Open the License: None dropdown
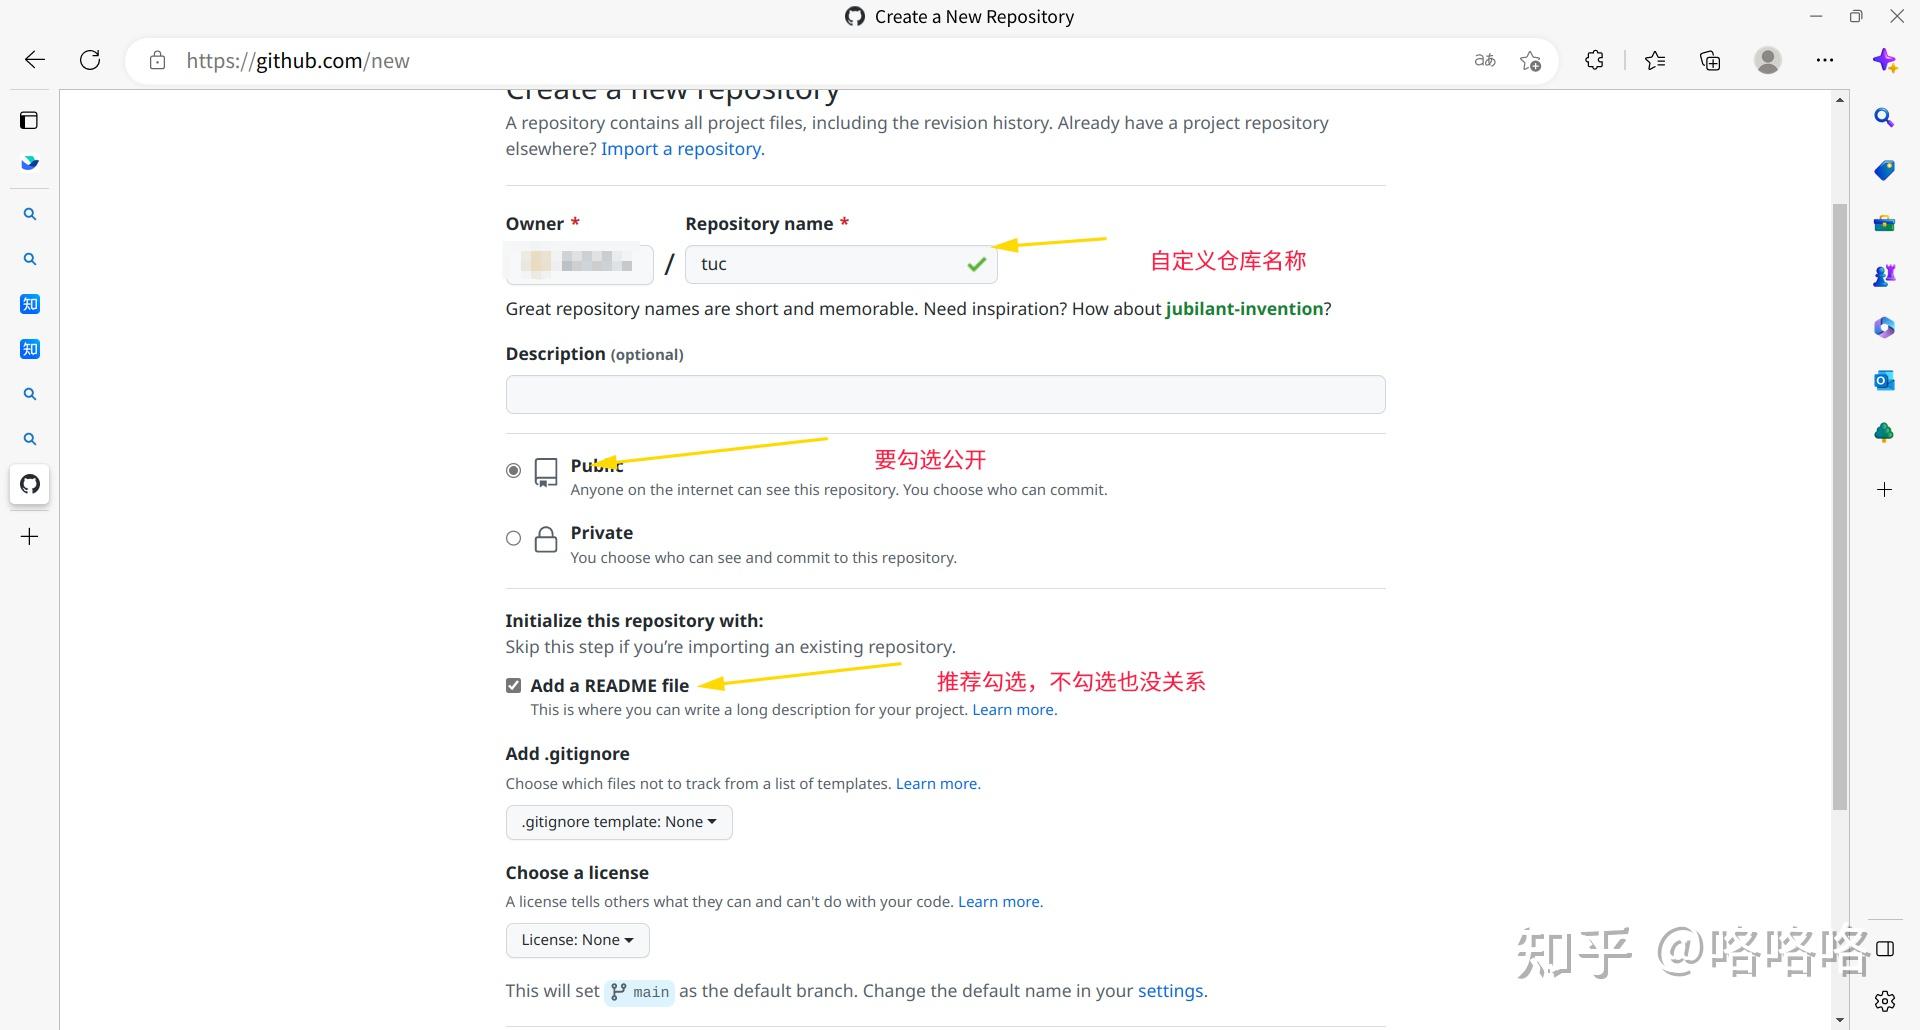This screenshot has height=1030, width=1920. [x=577, y=939]
